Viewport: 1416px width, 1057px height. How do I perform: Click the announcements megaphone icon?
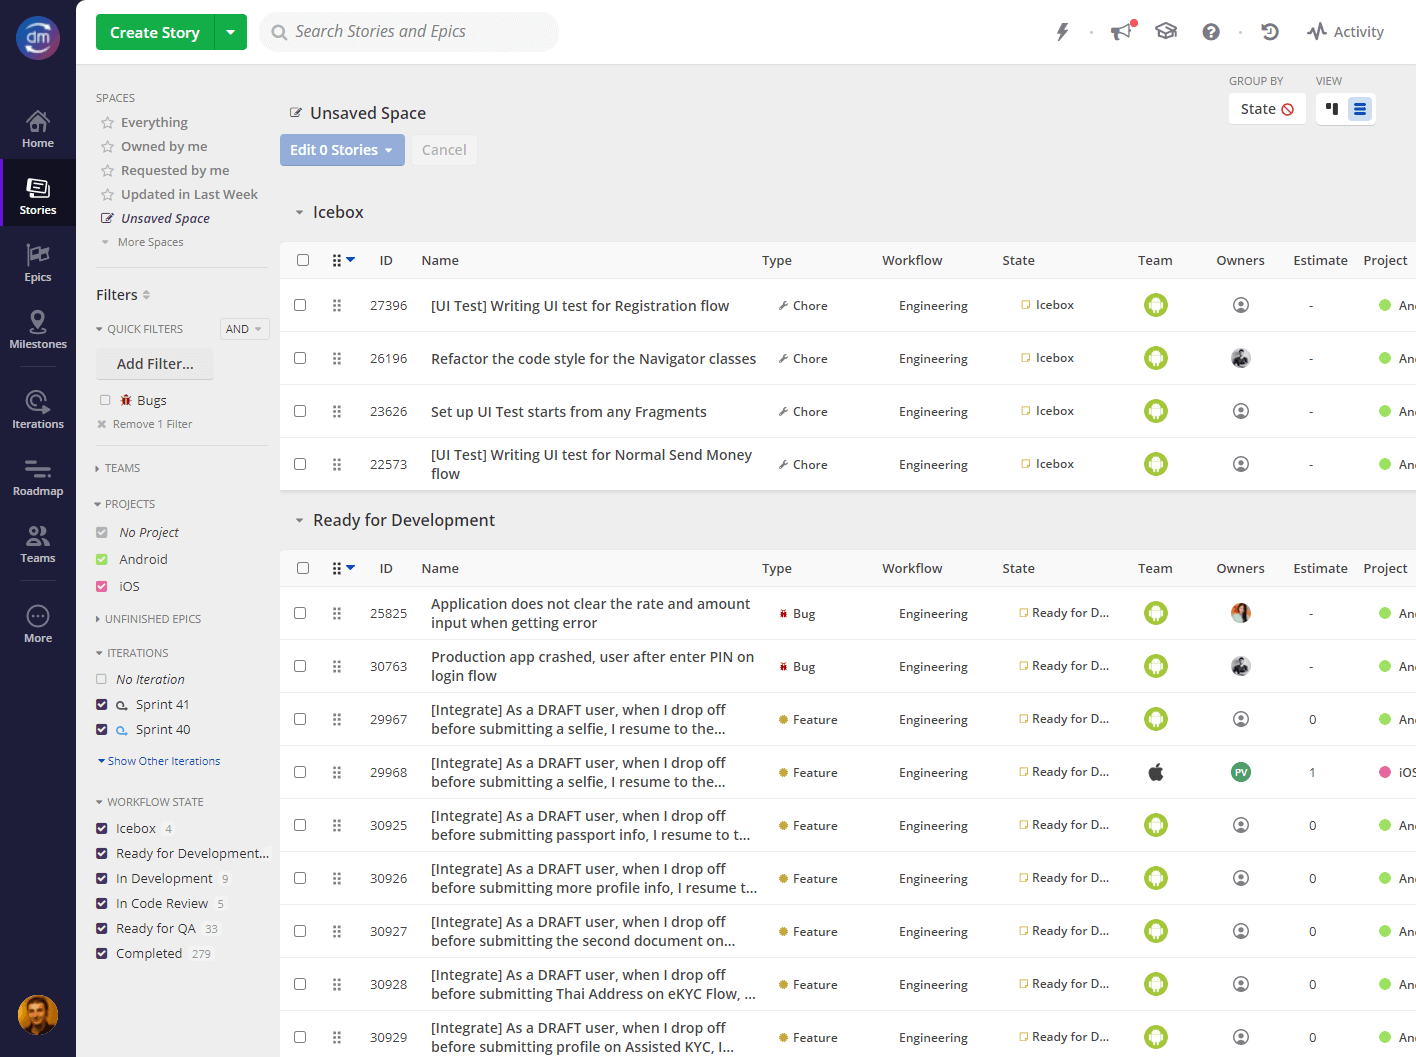(1122, 32)
